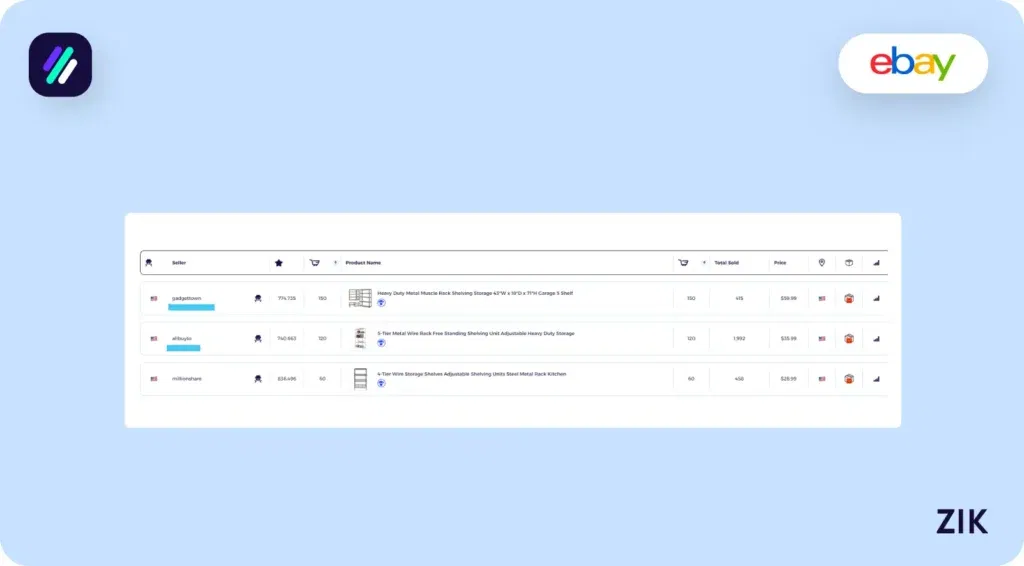Sort by the arrow next to Total Sold

[704, 263]
